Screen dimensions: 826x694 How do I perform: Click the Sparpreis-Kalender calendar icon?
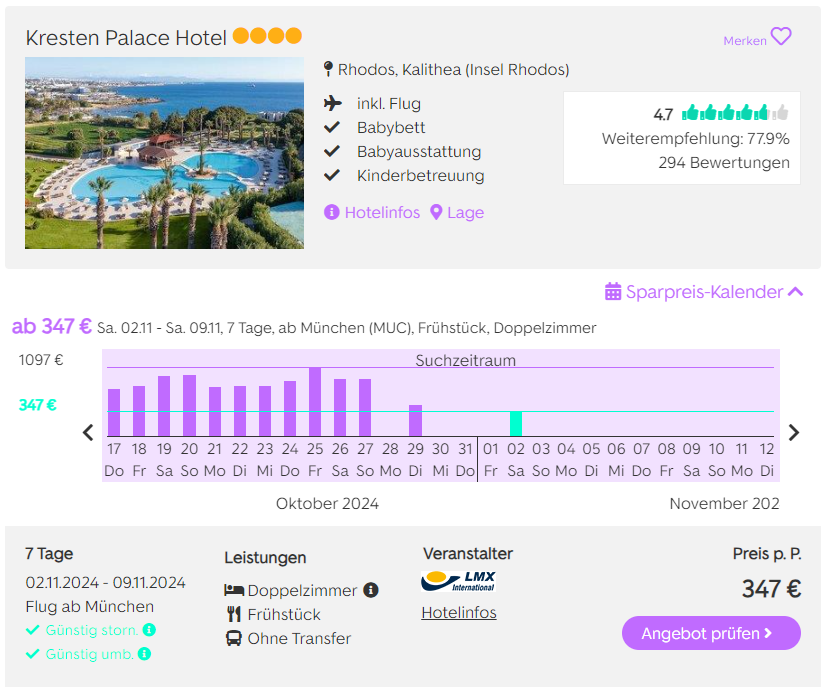613,291
